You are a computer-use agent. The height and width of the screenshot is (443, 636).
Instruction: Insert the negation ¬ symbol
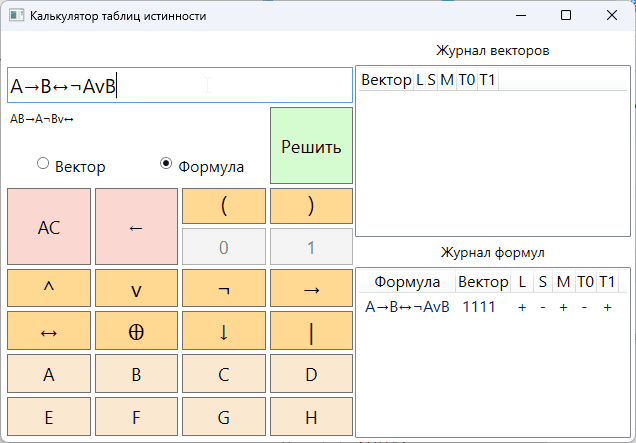coord(224,288)
